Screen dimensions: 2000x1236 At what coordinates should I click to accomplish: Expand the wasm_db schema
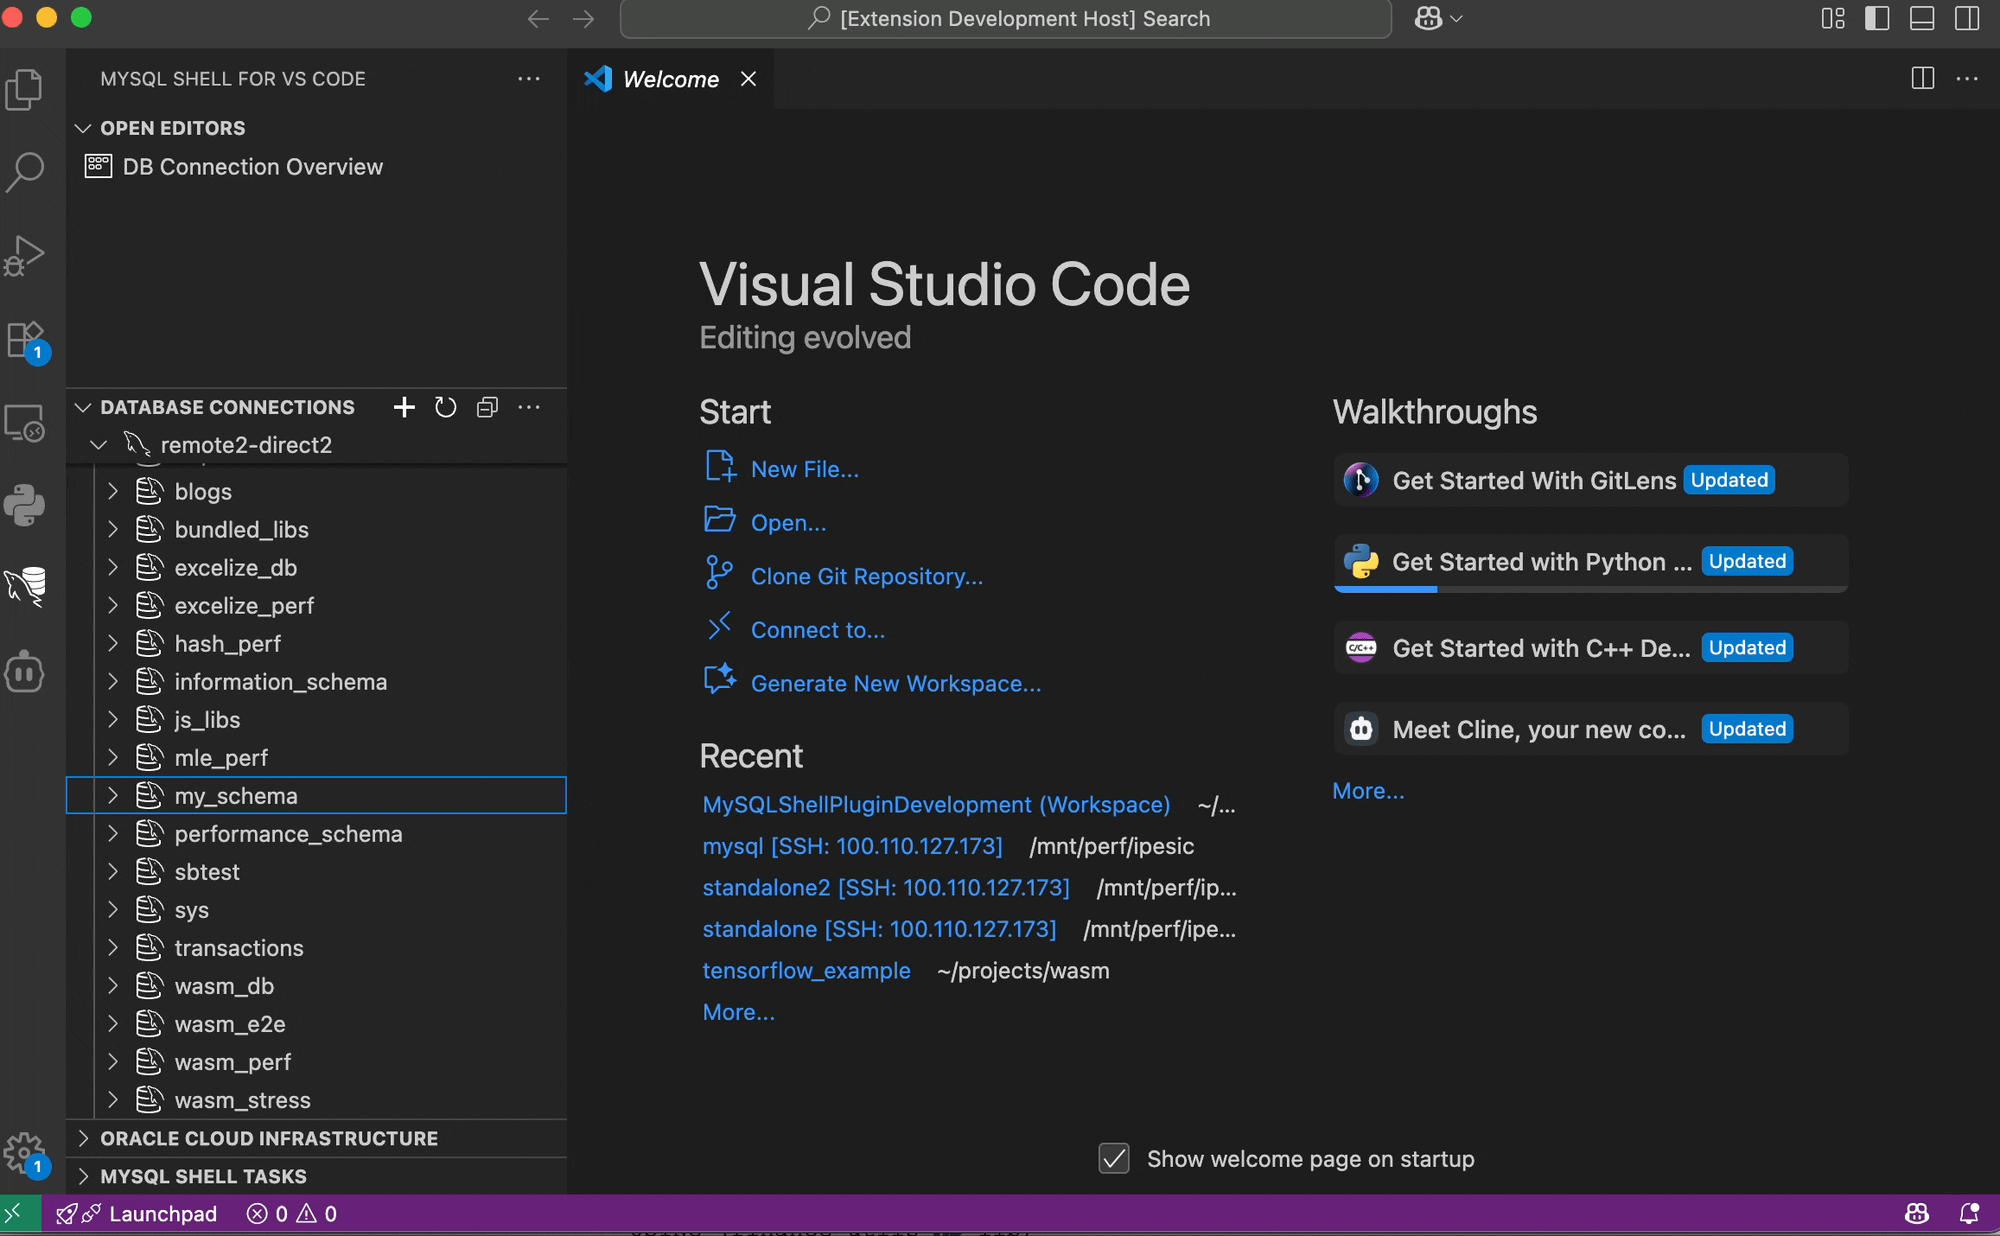[x=113, y=986]
